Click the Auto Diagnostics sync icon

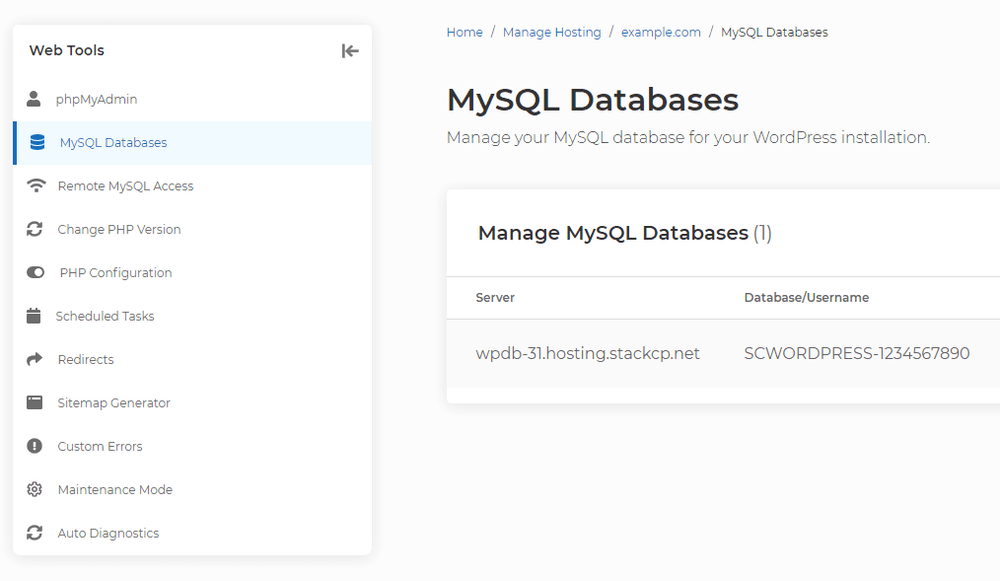click(x=35, y=533)
